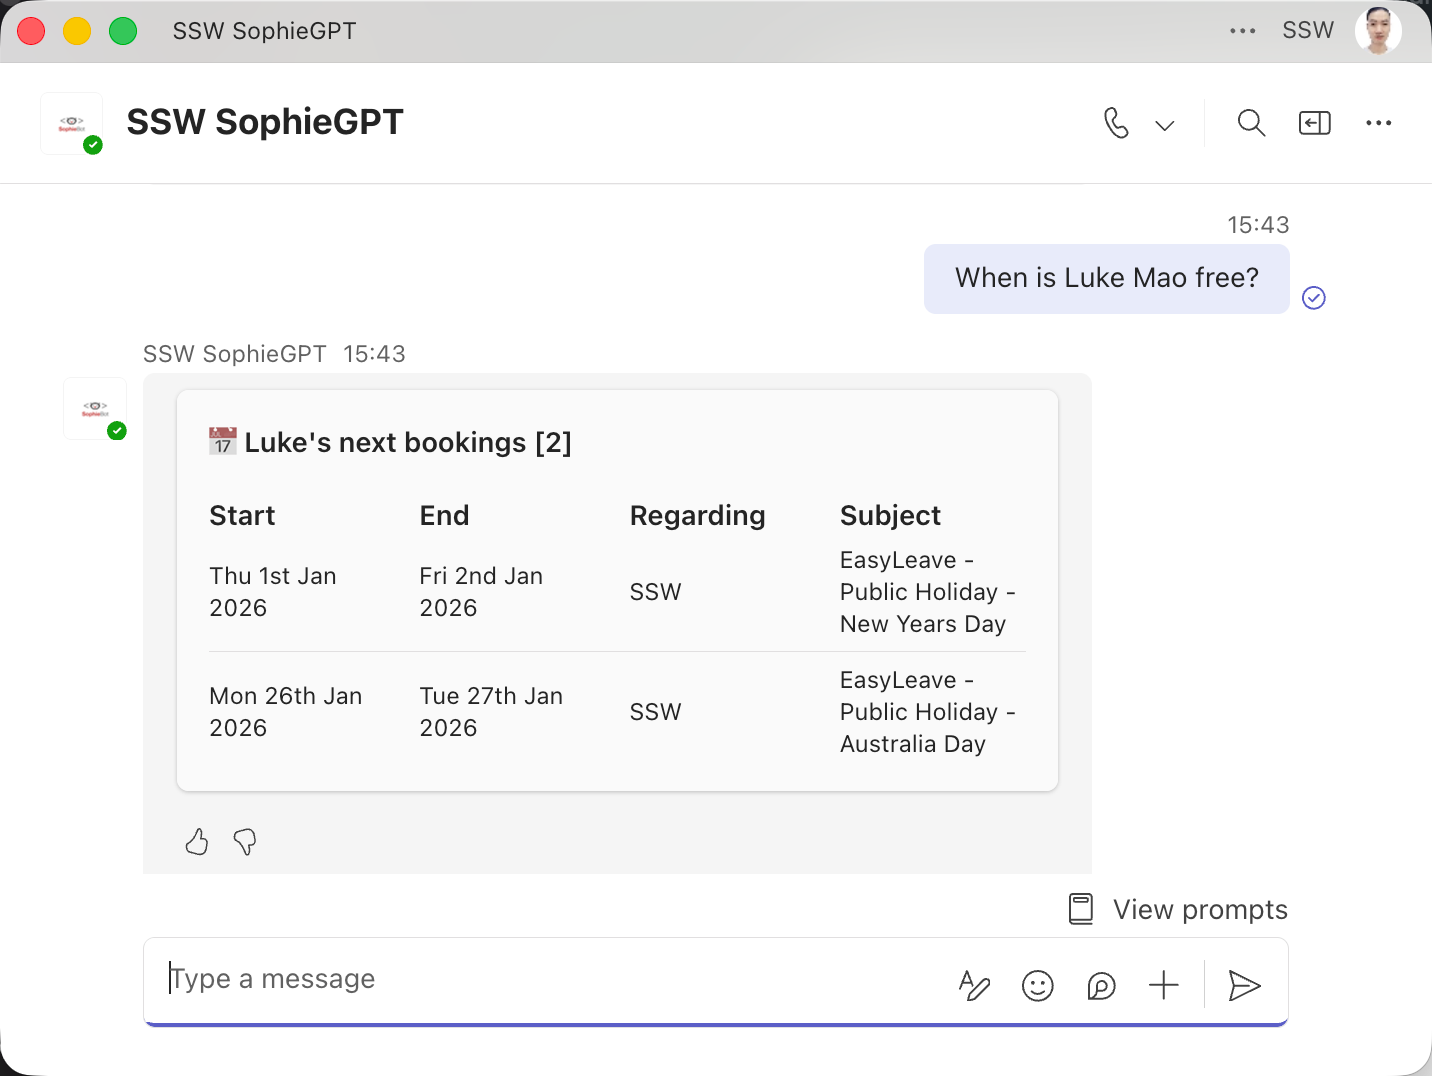Click the SSW SophieGPT header avatar
The image size is (1432, 1076).
click(72, 124)
